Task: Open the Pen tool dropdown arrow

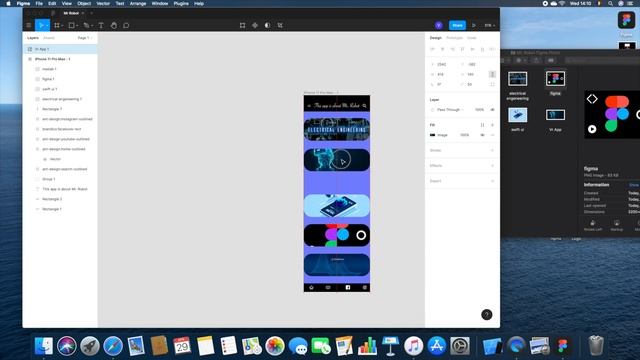Action: (92, 25)
